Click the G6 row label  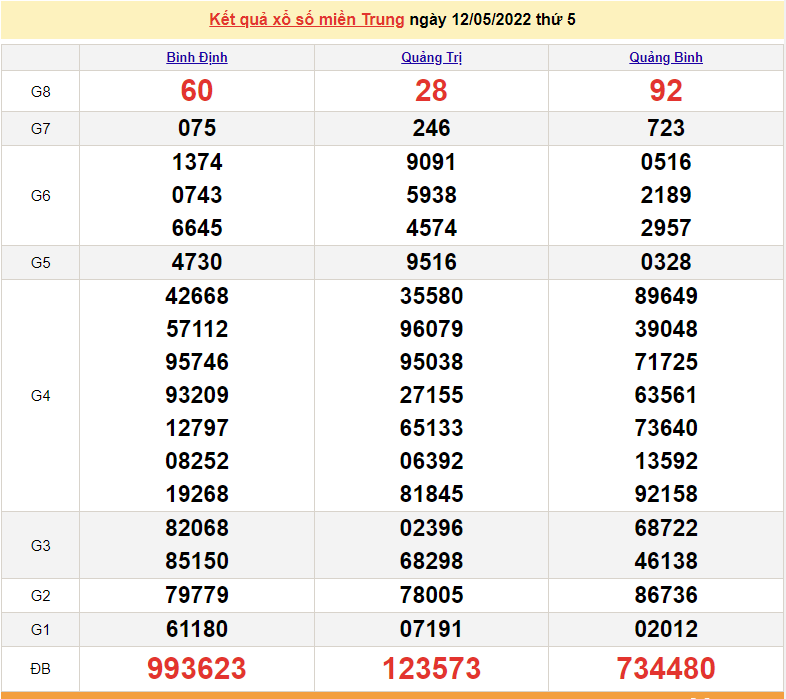[x=40, y=196]
